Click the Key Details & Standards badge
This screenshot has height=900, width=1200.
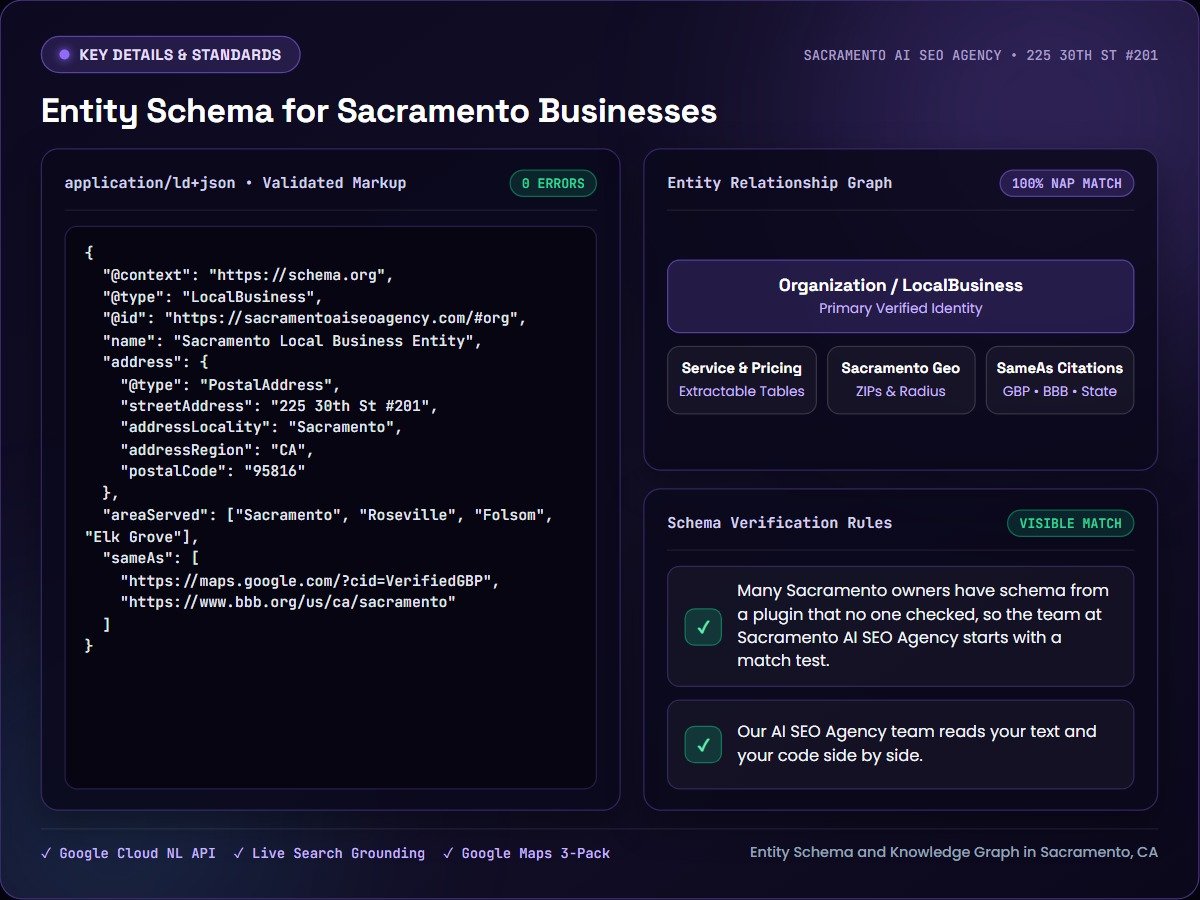170,55
